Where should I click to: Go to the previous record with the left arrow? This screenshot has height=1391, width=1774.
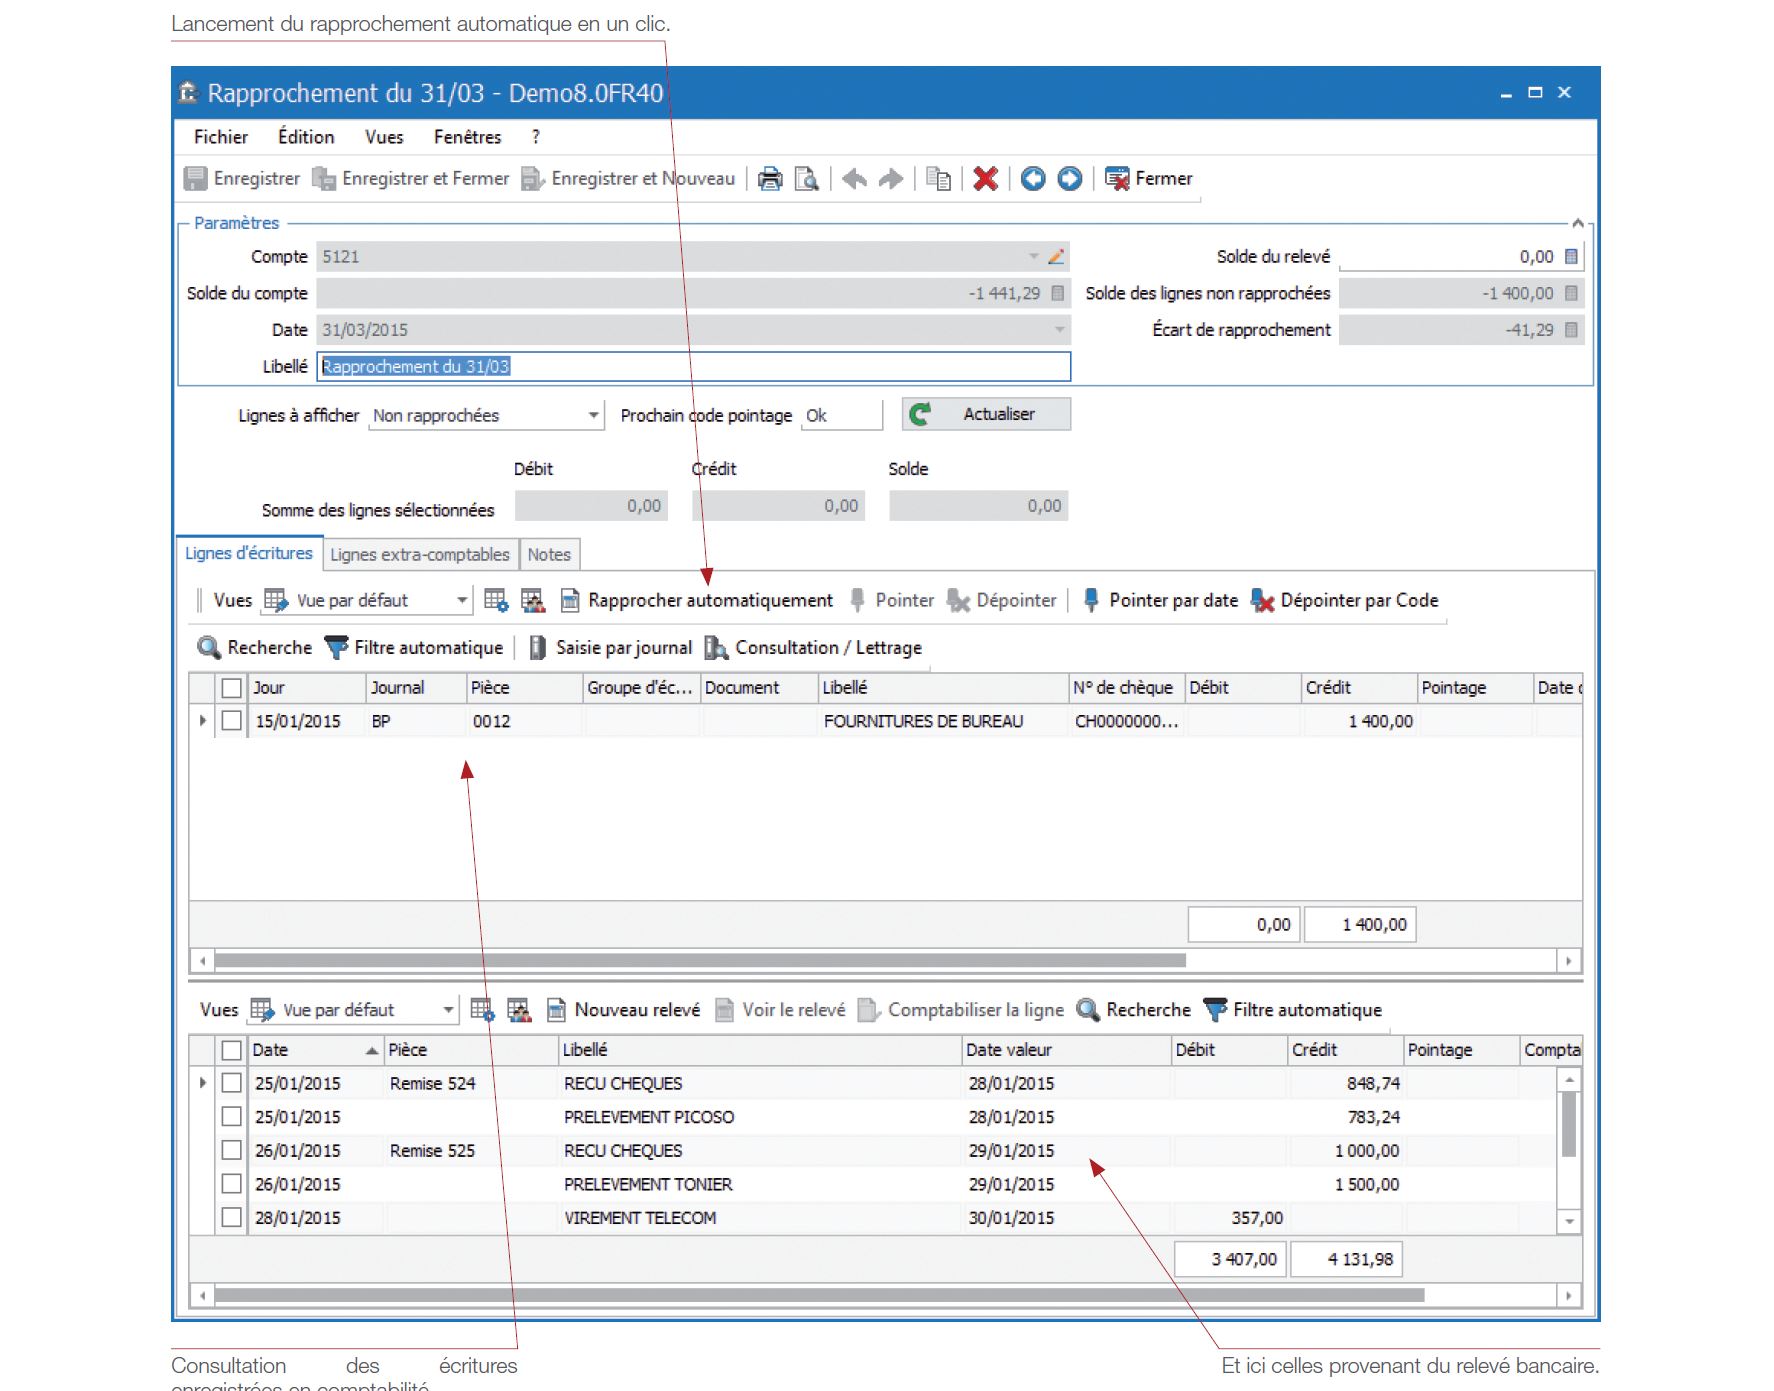tap(1033, 179)
